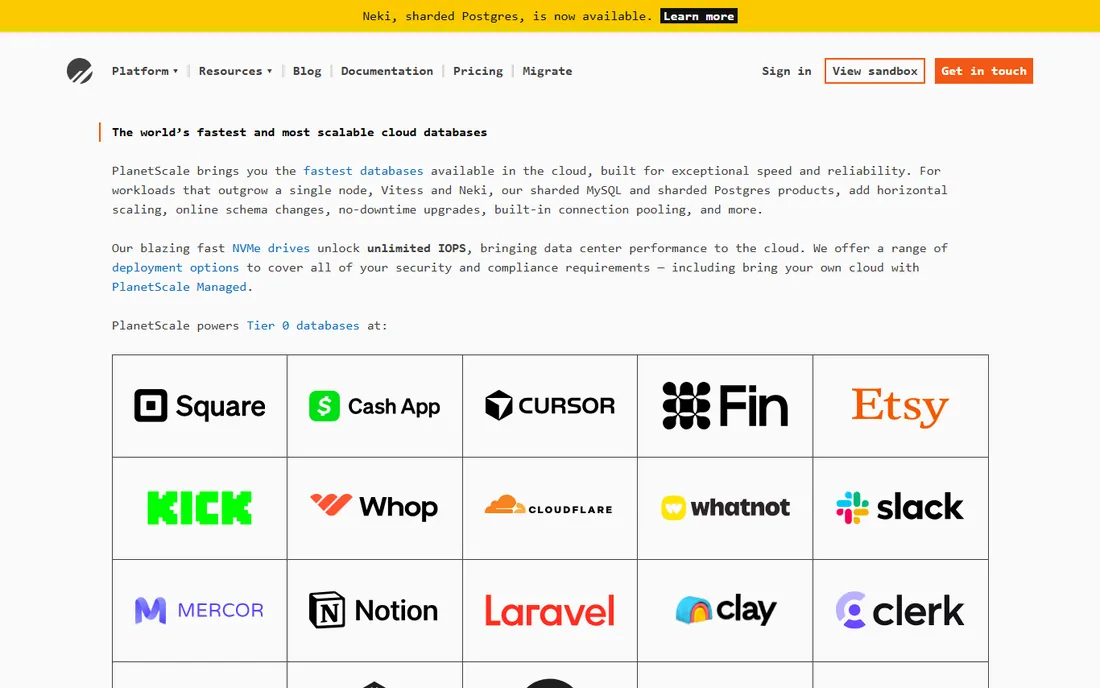Click the Fin logo tile
Image resolution: width=1100 pixels, height=688 pixels.
point(725,406)
